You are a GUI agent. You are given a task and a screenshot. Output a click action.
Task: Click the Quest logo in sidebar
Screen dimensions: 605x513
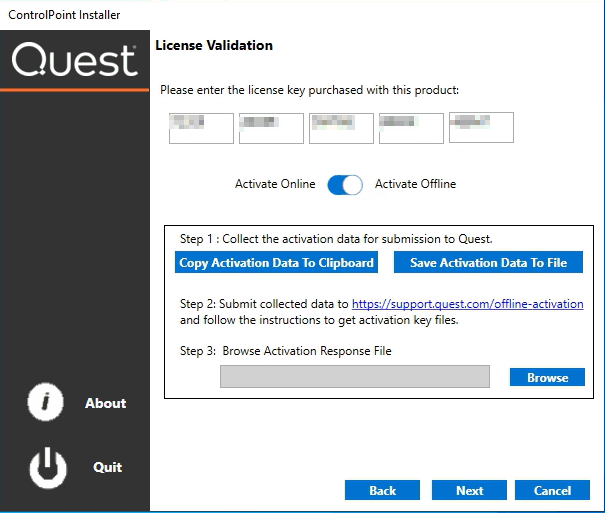(75, 61)
